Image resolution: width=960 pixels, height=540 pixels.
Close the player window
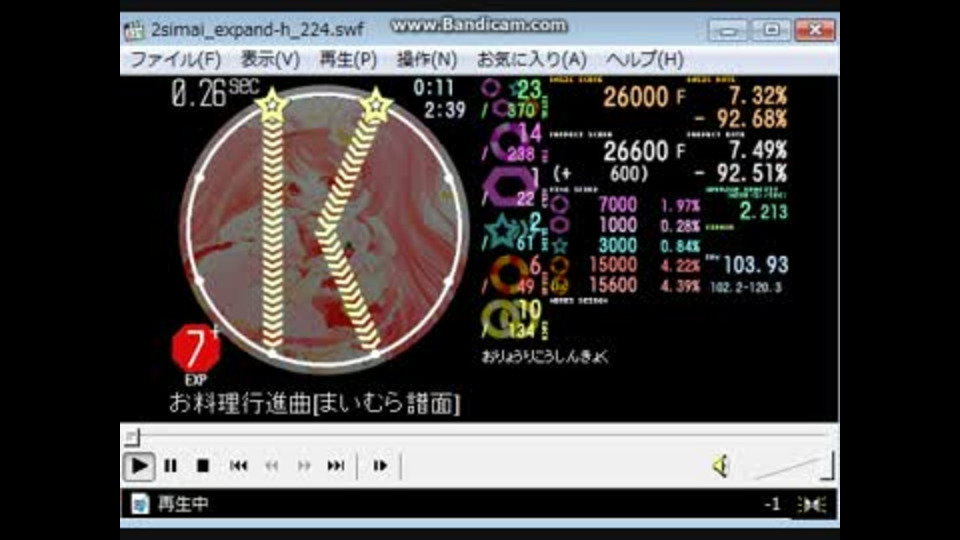[815, 30]
